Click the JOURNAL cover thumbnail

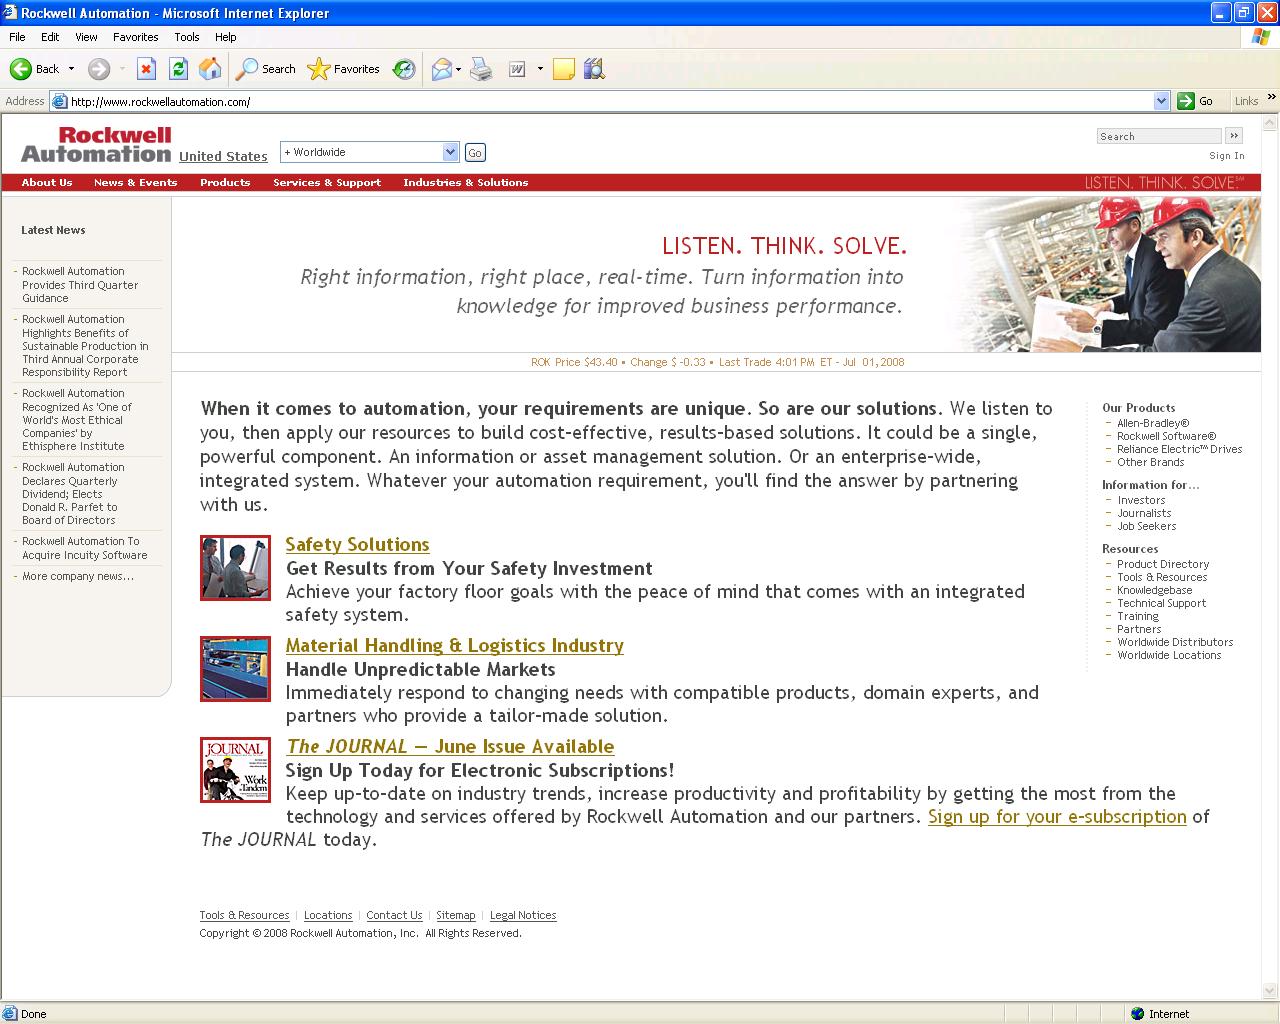point(235,769)
